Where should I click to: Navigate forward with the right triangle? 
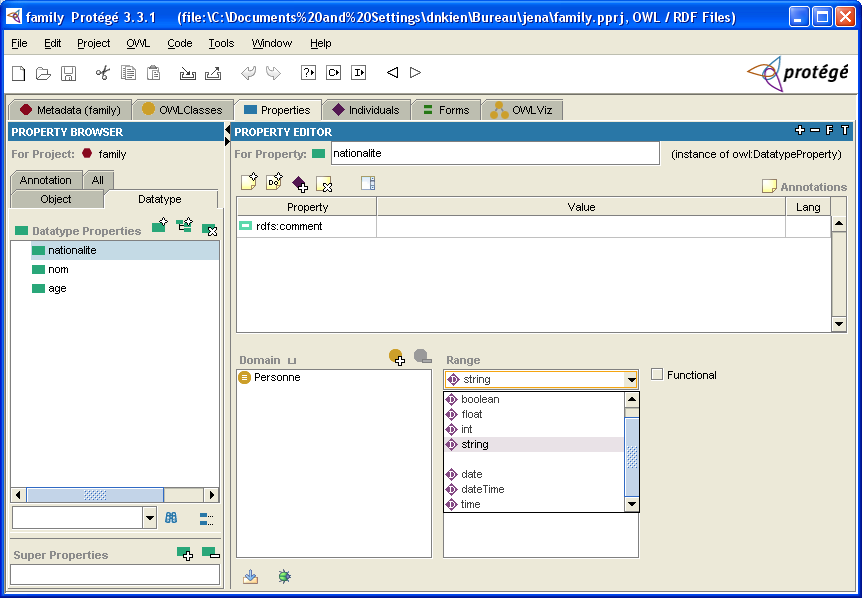(416, 73)
